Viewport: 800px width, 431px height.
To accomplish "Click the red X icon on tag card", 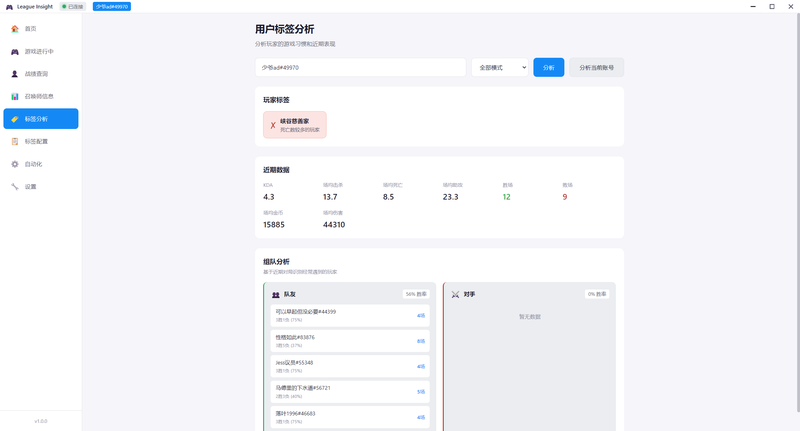I will [x=273, y=125].
